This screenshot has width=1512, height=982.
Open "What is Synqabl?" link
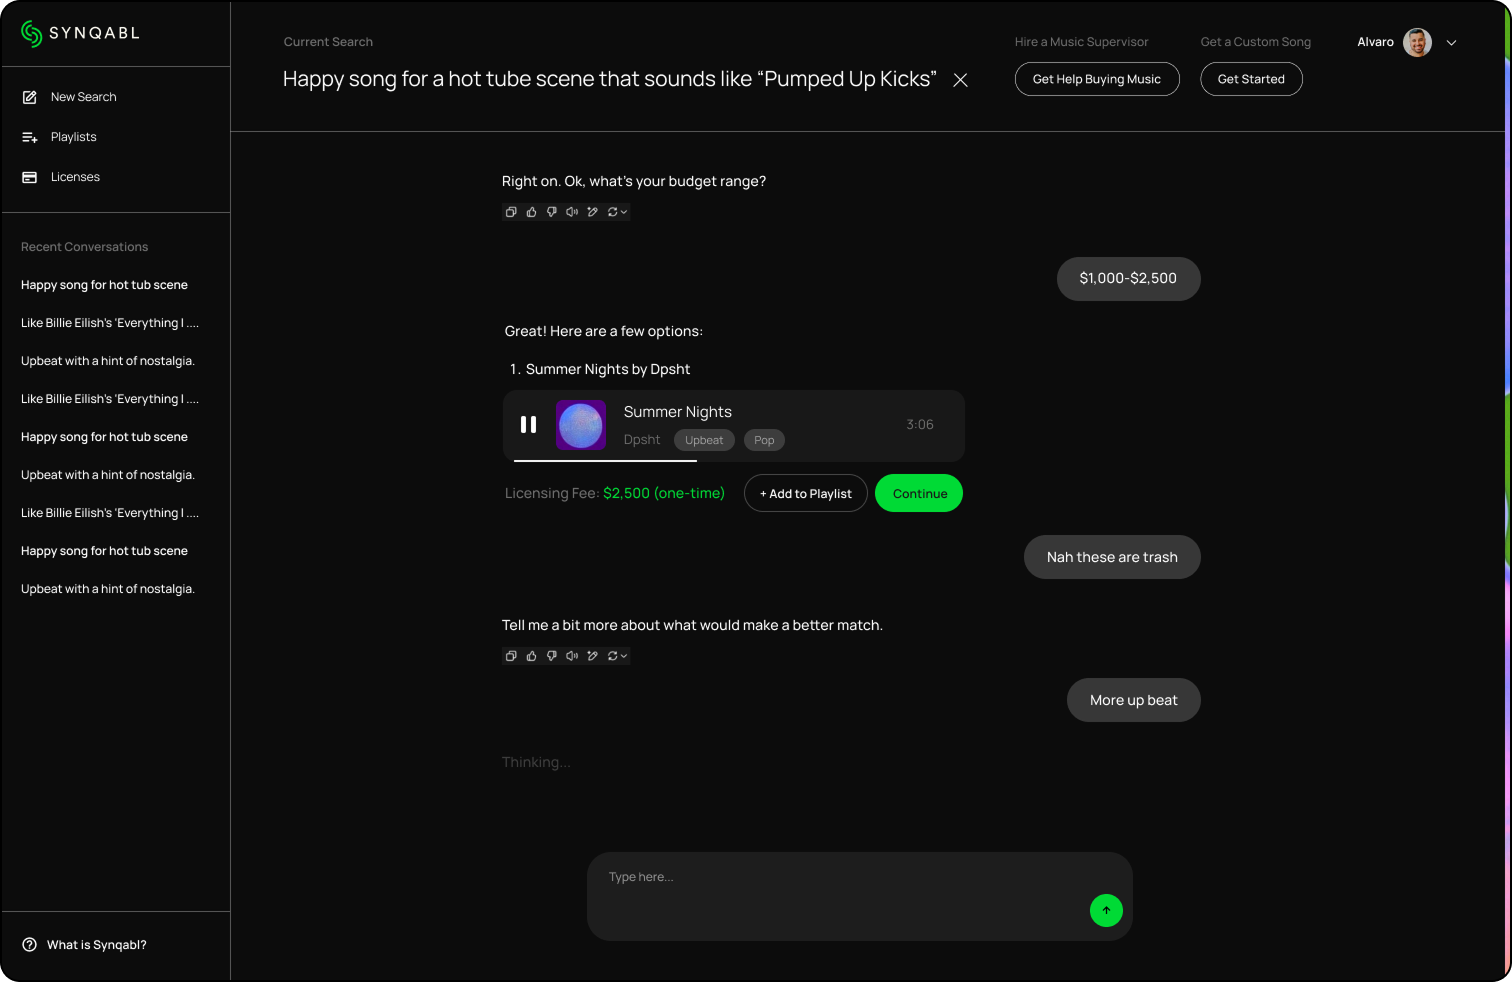point(97,945)
